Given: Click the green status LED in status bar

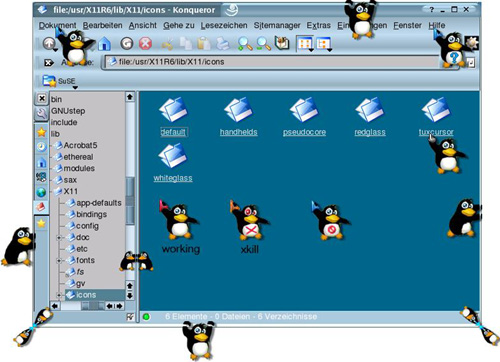Looking at the screenshot, I should click(146, 317).
